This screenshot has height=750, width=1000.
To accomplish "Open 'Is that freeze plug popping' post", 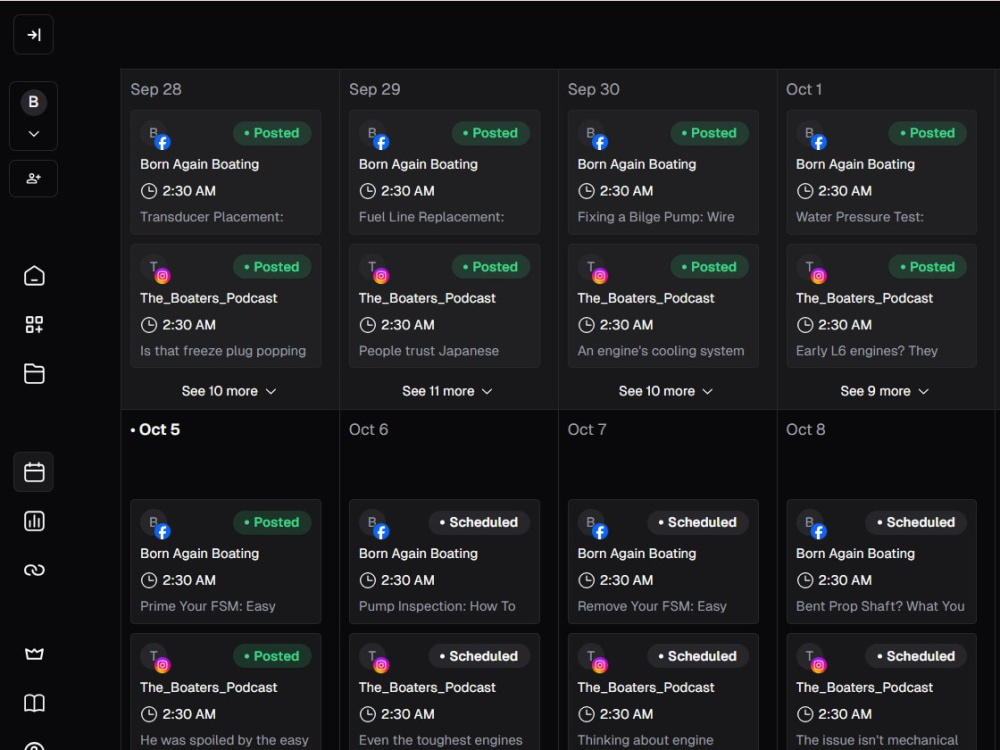I will point(226,306).
